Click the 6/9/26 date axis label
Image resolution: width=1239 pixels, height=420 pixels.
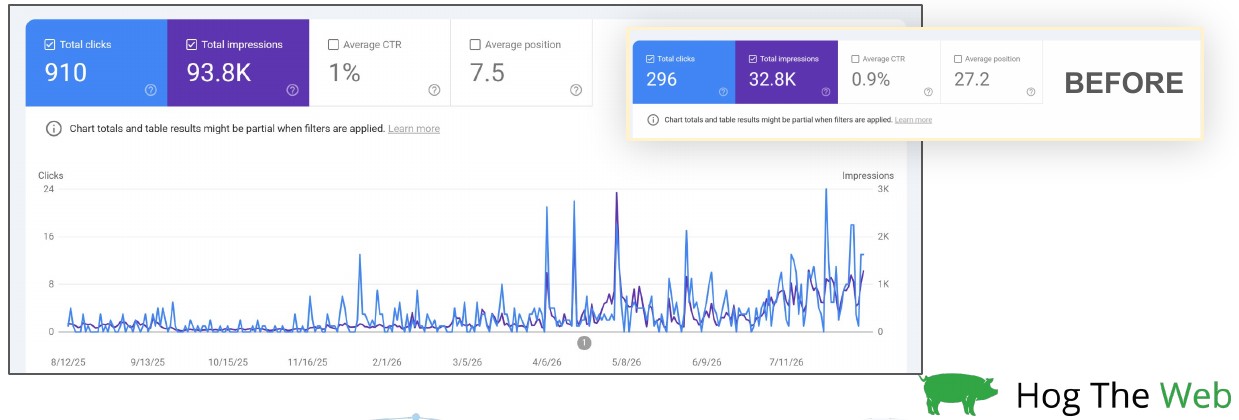707,363
